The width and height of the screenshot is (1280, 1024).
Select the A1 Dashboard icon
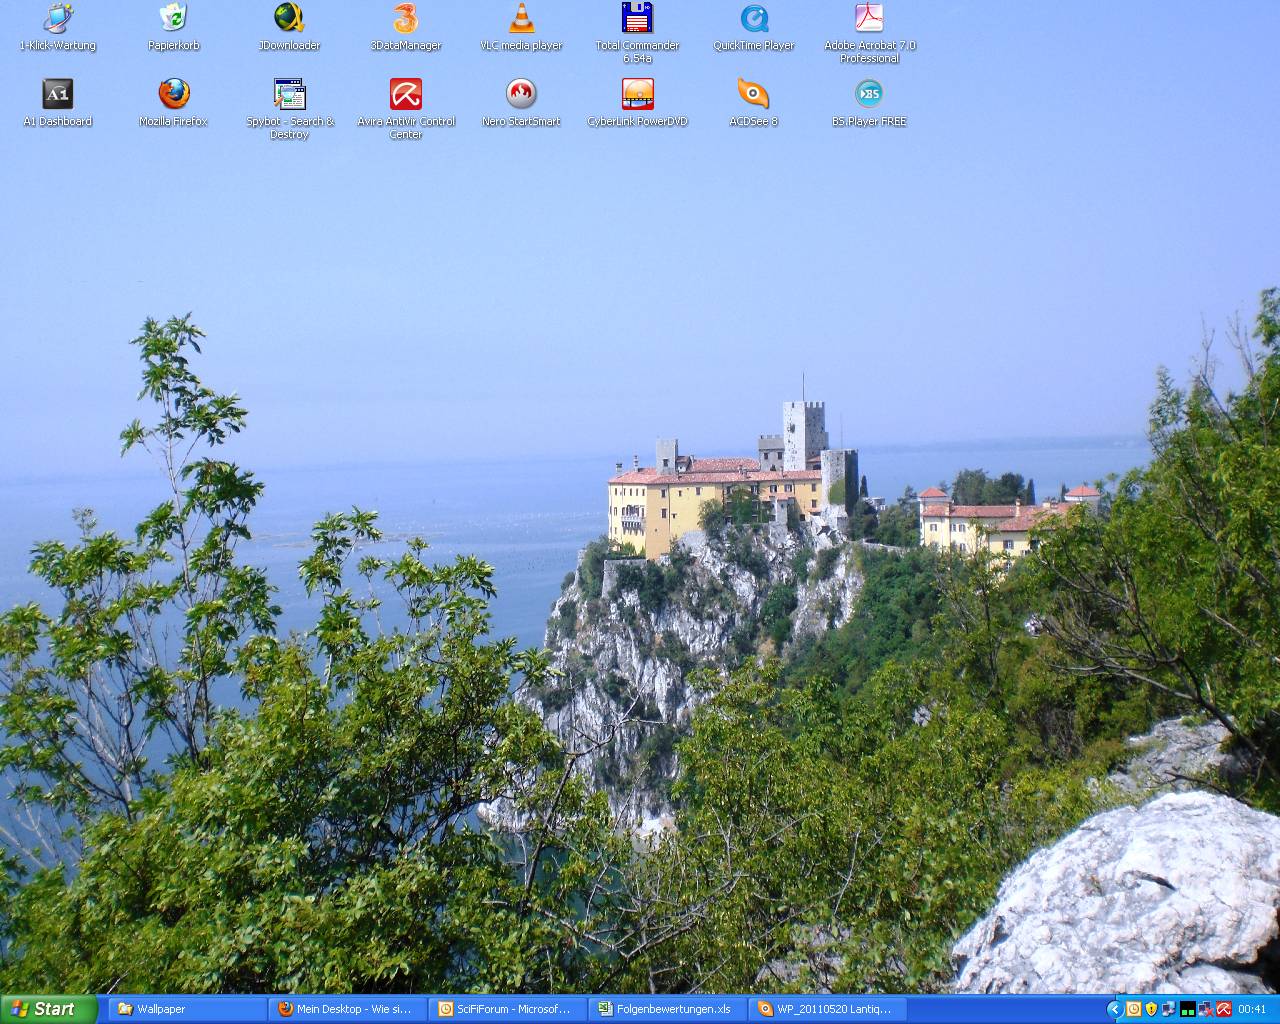[x=57, y=95]
